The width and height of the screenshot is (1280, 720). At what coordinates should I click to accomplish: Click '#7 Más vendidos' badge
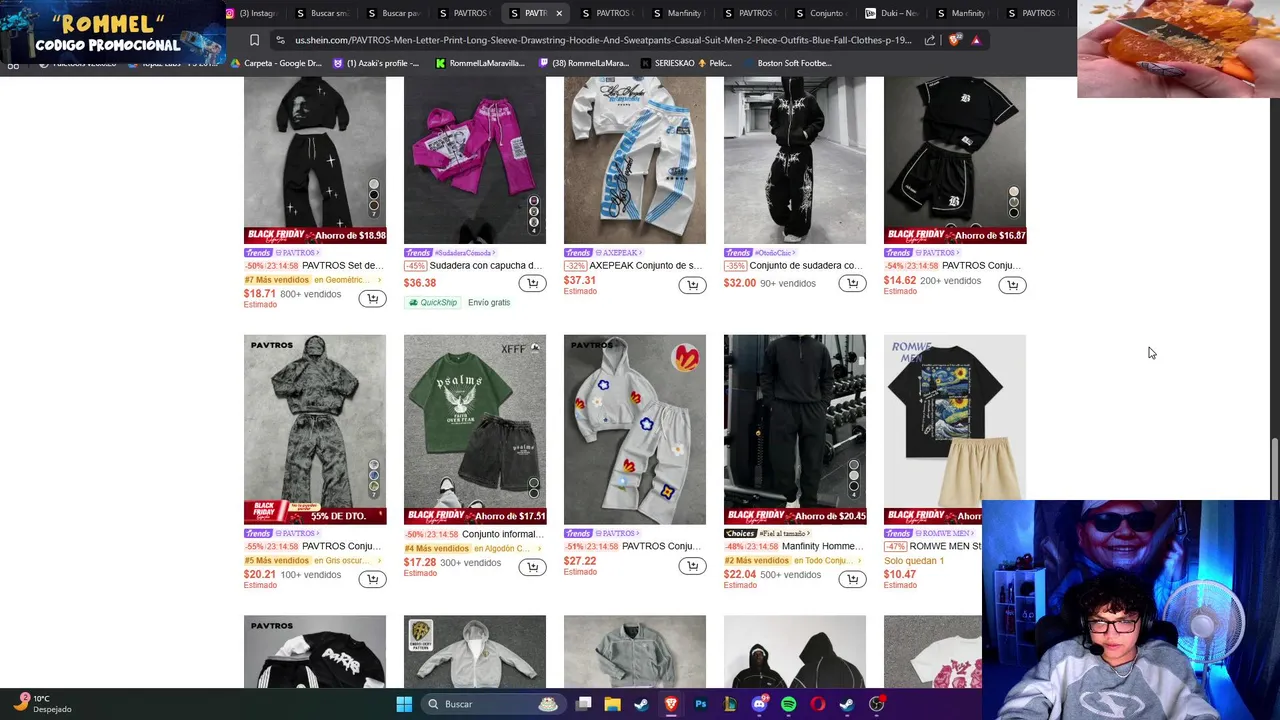tap(277, 280)
